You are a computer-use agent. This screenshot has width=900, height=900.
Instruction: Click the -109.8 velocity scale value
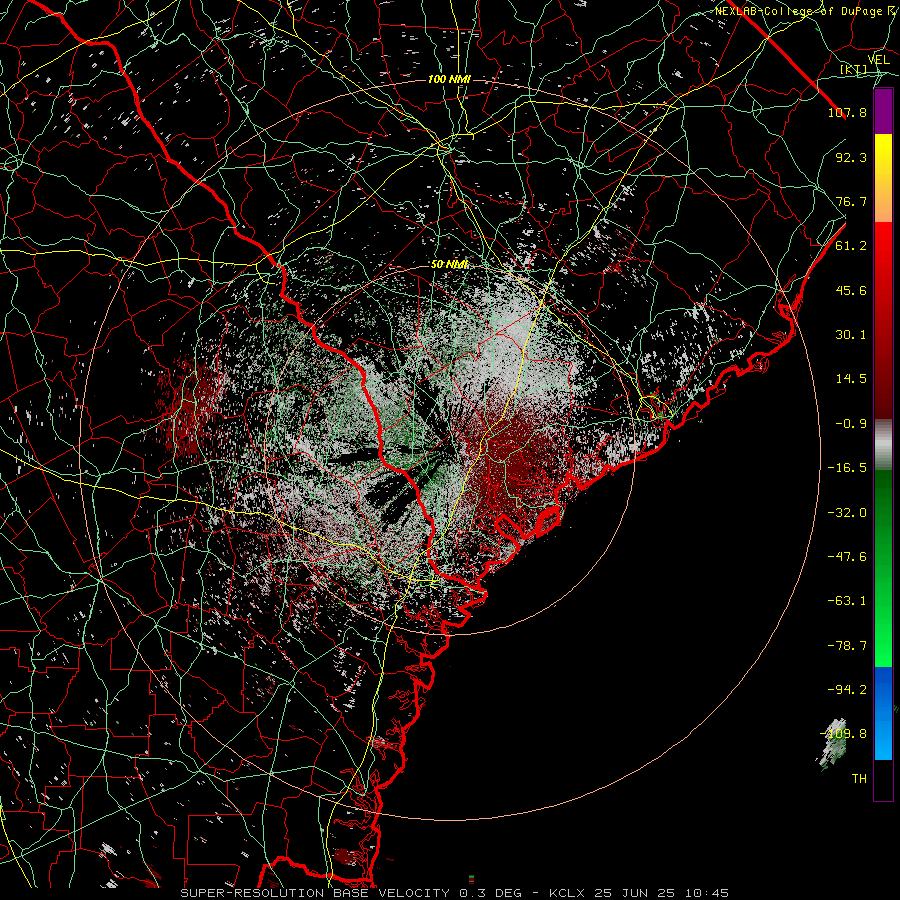(x=844, y=734)
